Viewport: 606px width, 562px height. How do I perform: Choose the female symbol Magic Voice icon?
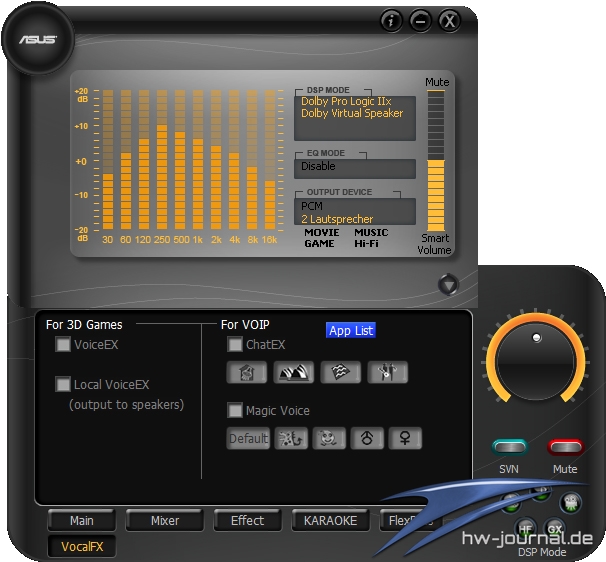[405, 438]
